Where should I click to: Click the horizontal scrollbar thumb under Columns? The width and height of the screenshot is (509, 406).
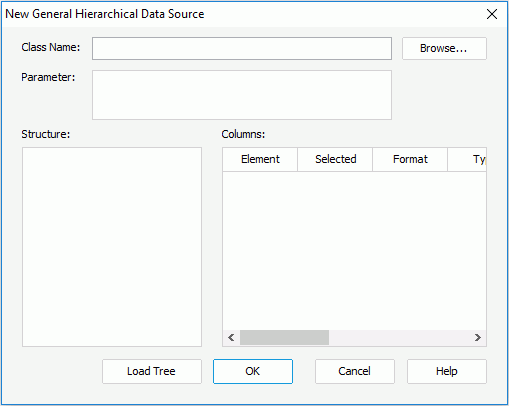[284, 338]
